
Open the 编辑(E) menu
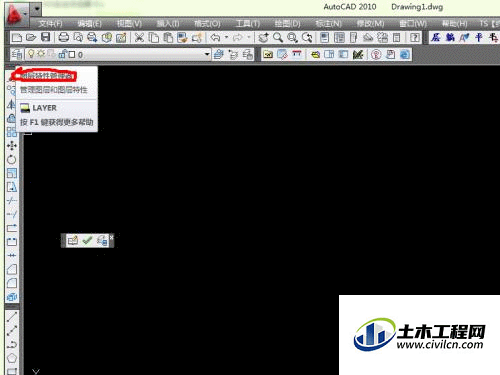pos(89,24)
